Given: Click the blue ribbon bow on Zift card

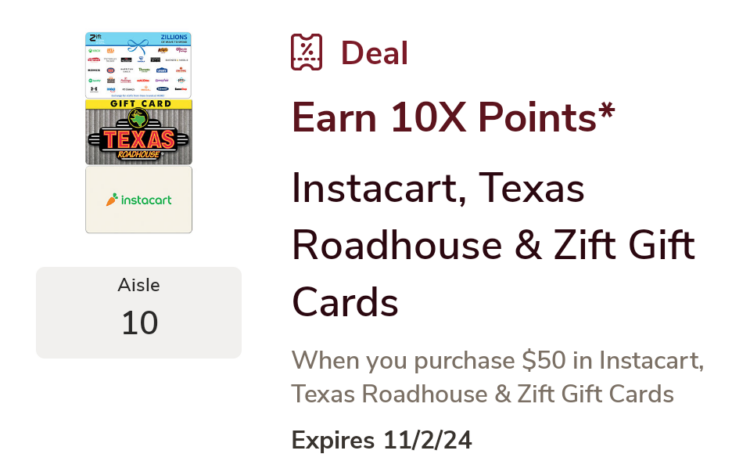Looking at the screenshot, I should (x=138, y=45).
